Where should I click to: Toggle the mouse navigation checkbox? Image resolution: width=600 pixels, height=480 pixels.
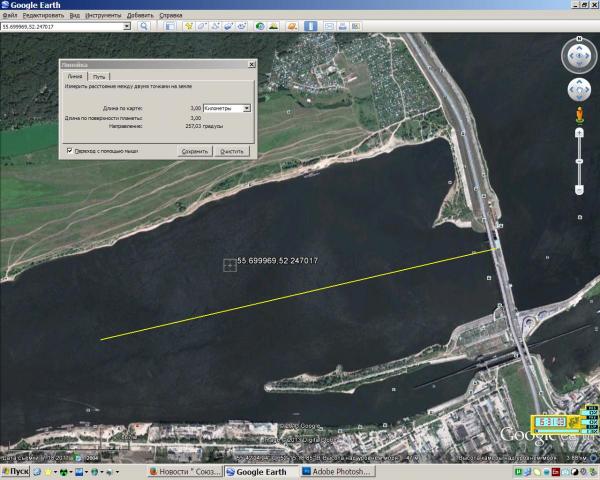pyautogui.click(x=69, y=150)
